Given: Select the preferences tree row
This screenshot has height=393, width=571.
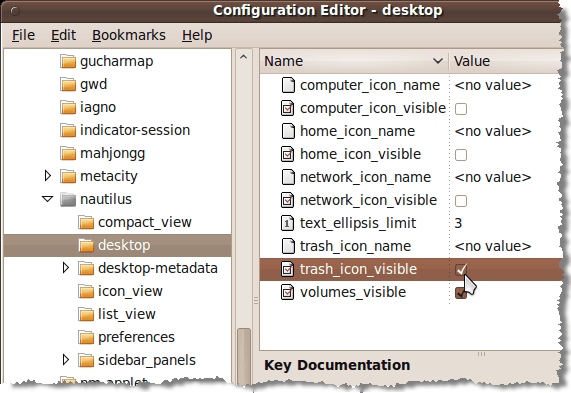Looking at the screenshot, I should (x=117, y=337).
